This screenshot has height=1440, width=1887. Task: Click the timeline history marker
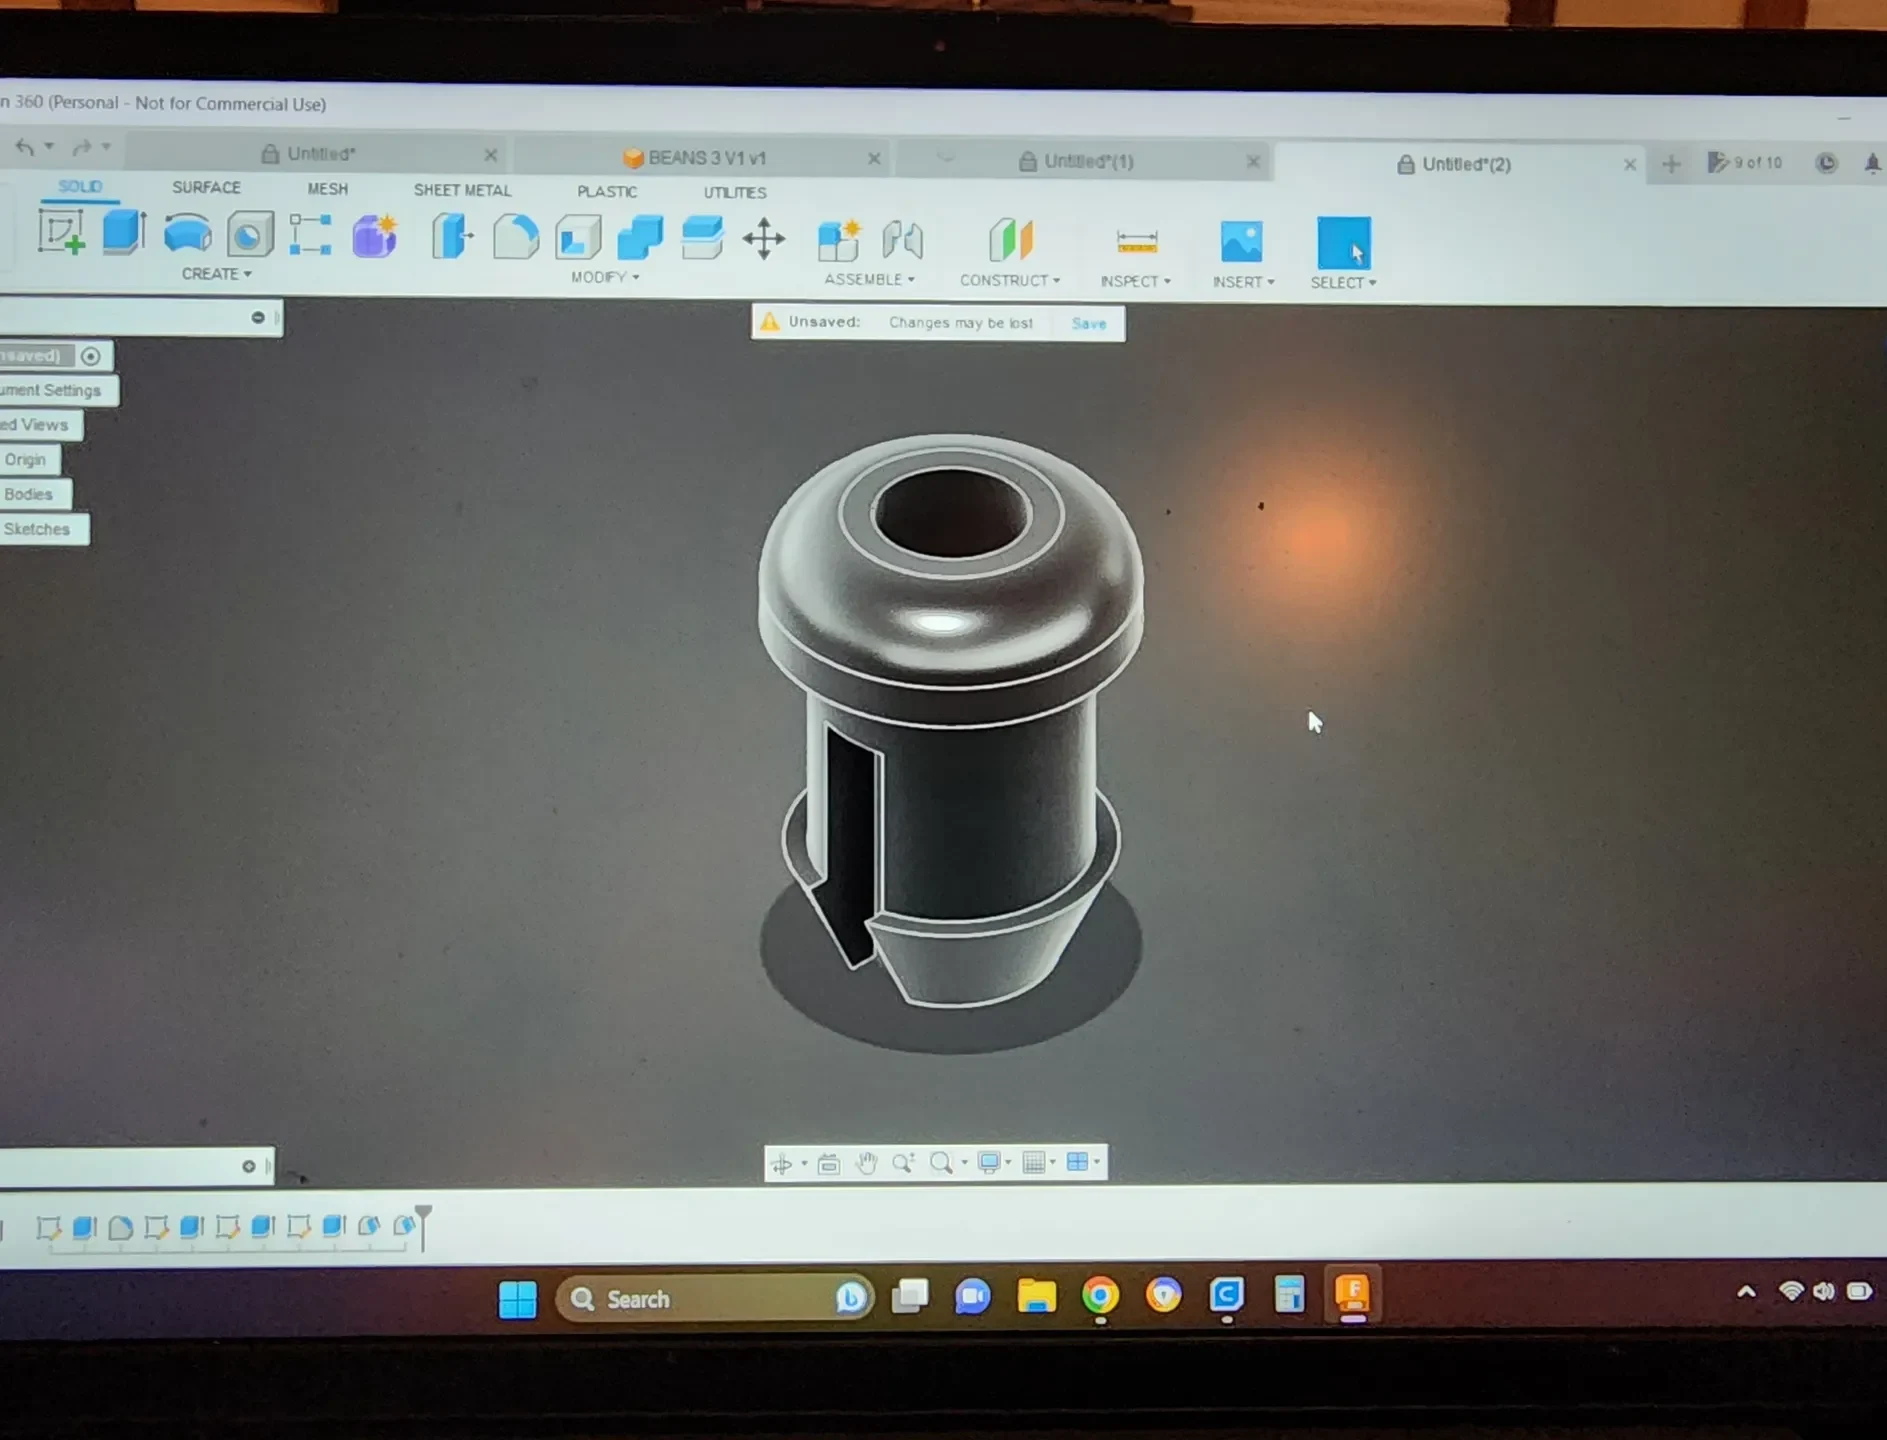click(423, 1226)
